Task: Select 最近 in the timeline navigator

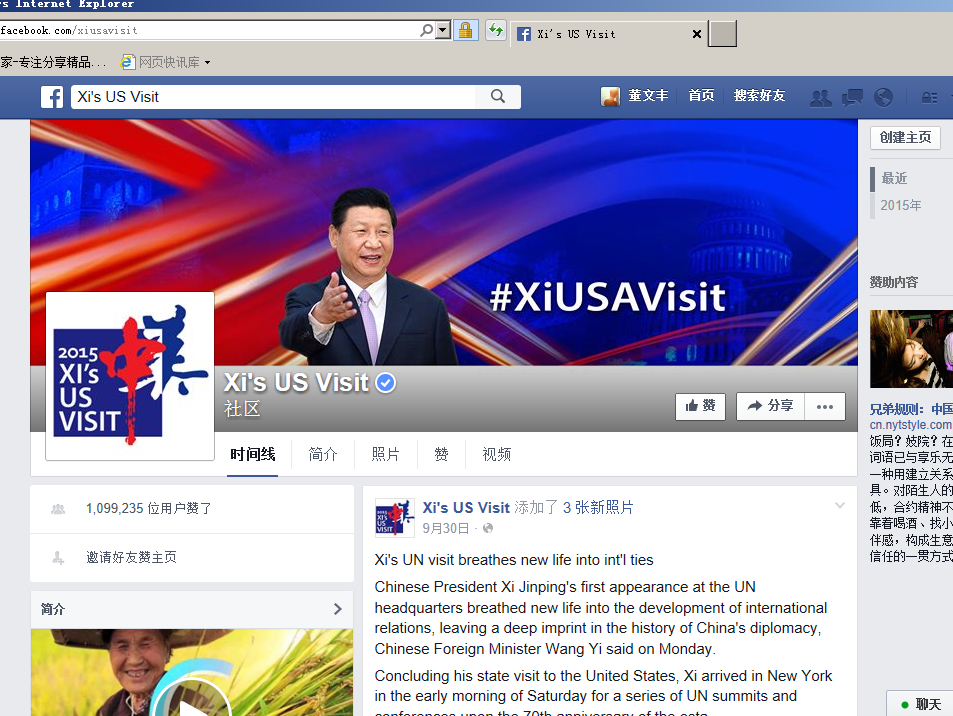Action: pyautogui.click(x=894, y=178)
